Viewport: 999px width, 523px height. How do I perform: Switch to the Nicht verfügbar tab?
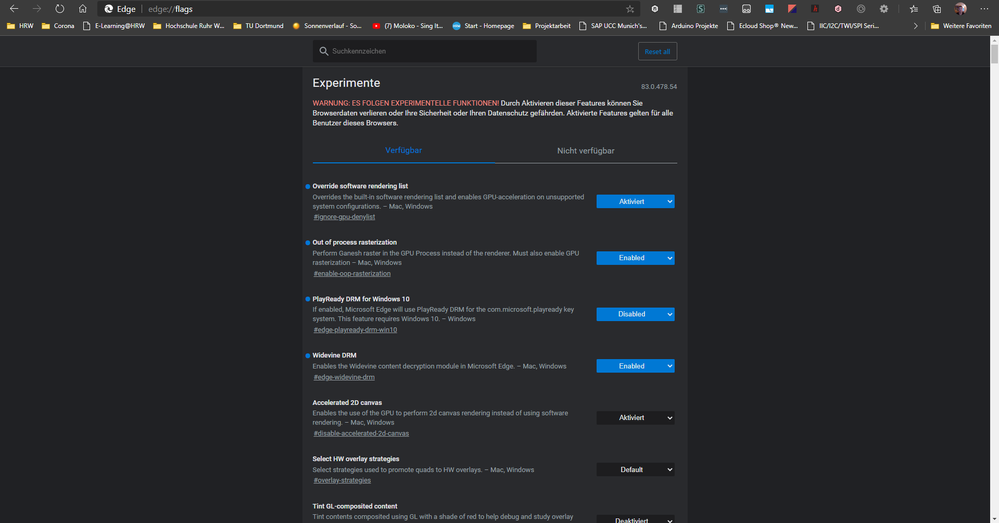click(586, 151)
